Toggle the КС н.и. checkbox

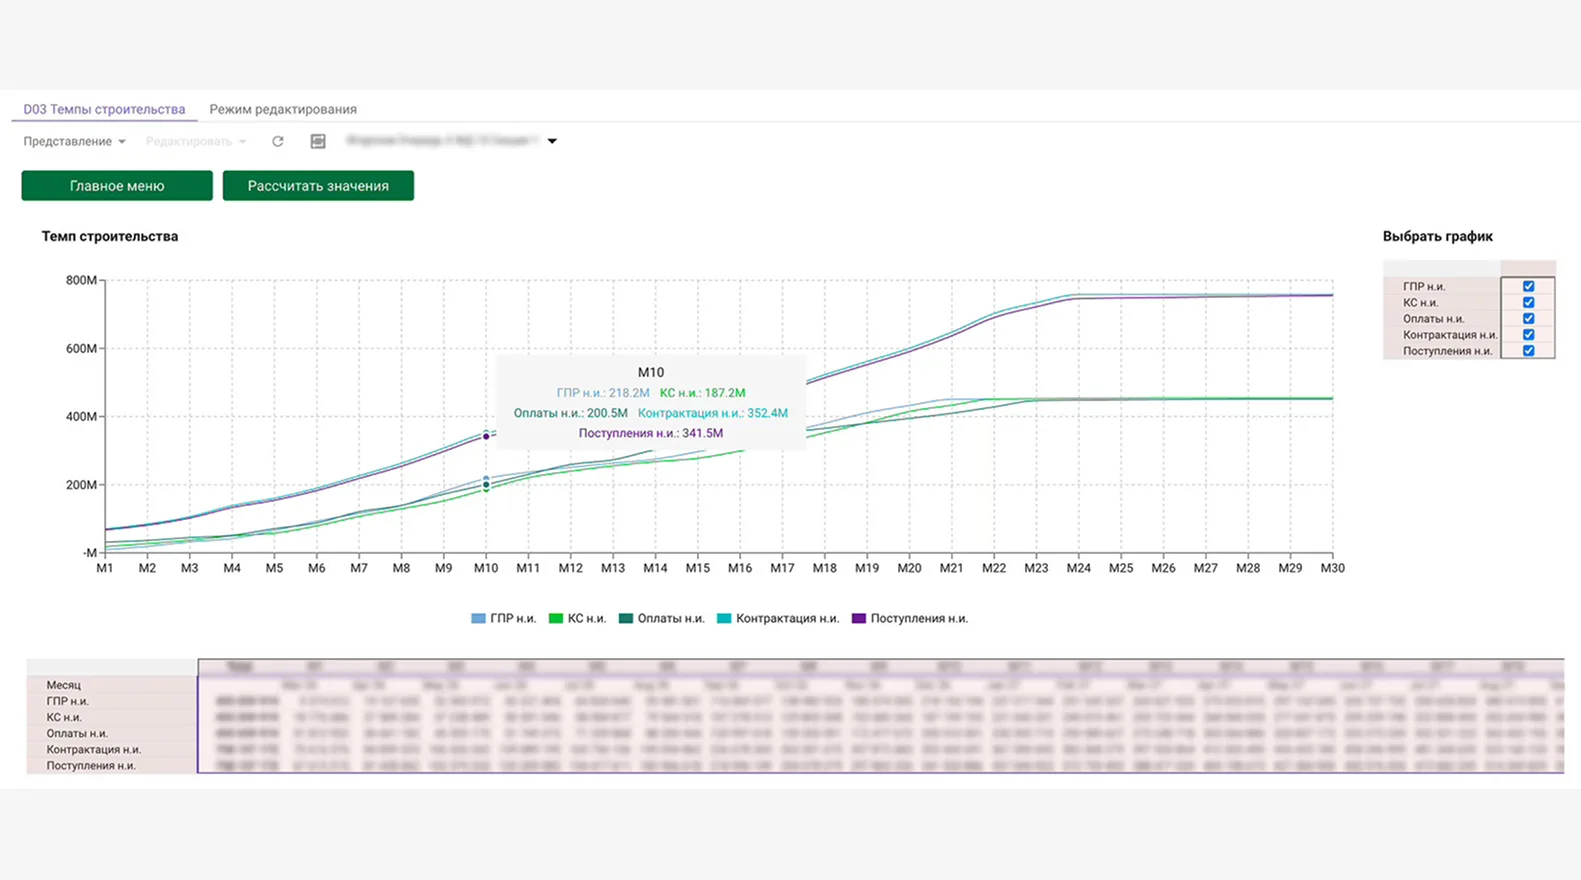pos(1528,302)
